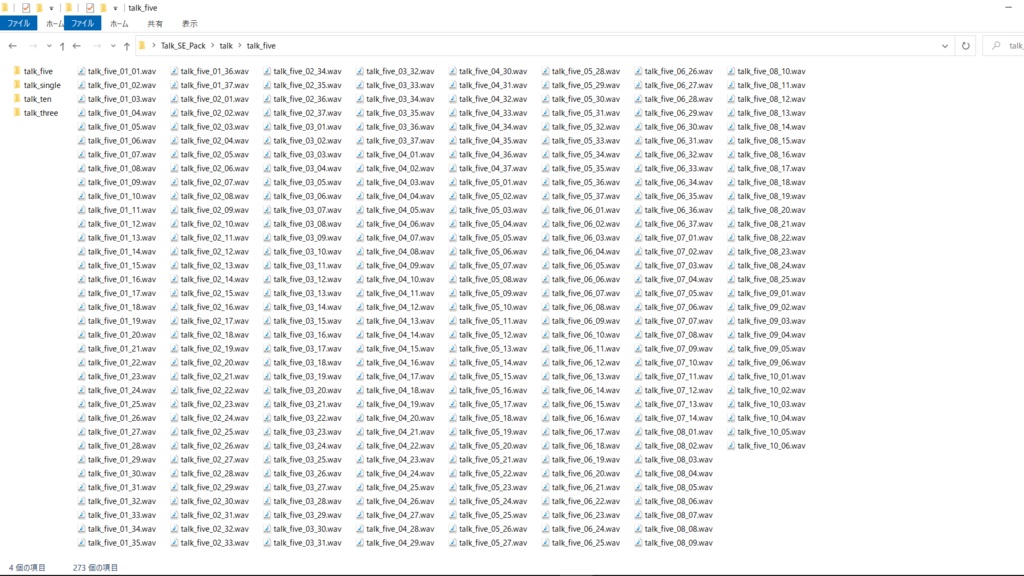The width and height of the screenshot is (1024, 576).
Task: Switch to the 共有 ribbon tab
Action: click(x=155, y=24)
